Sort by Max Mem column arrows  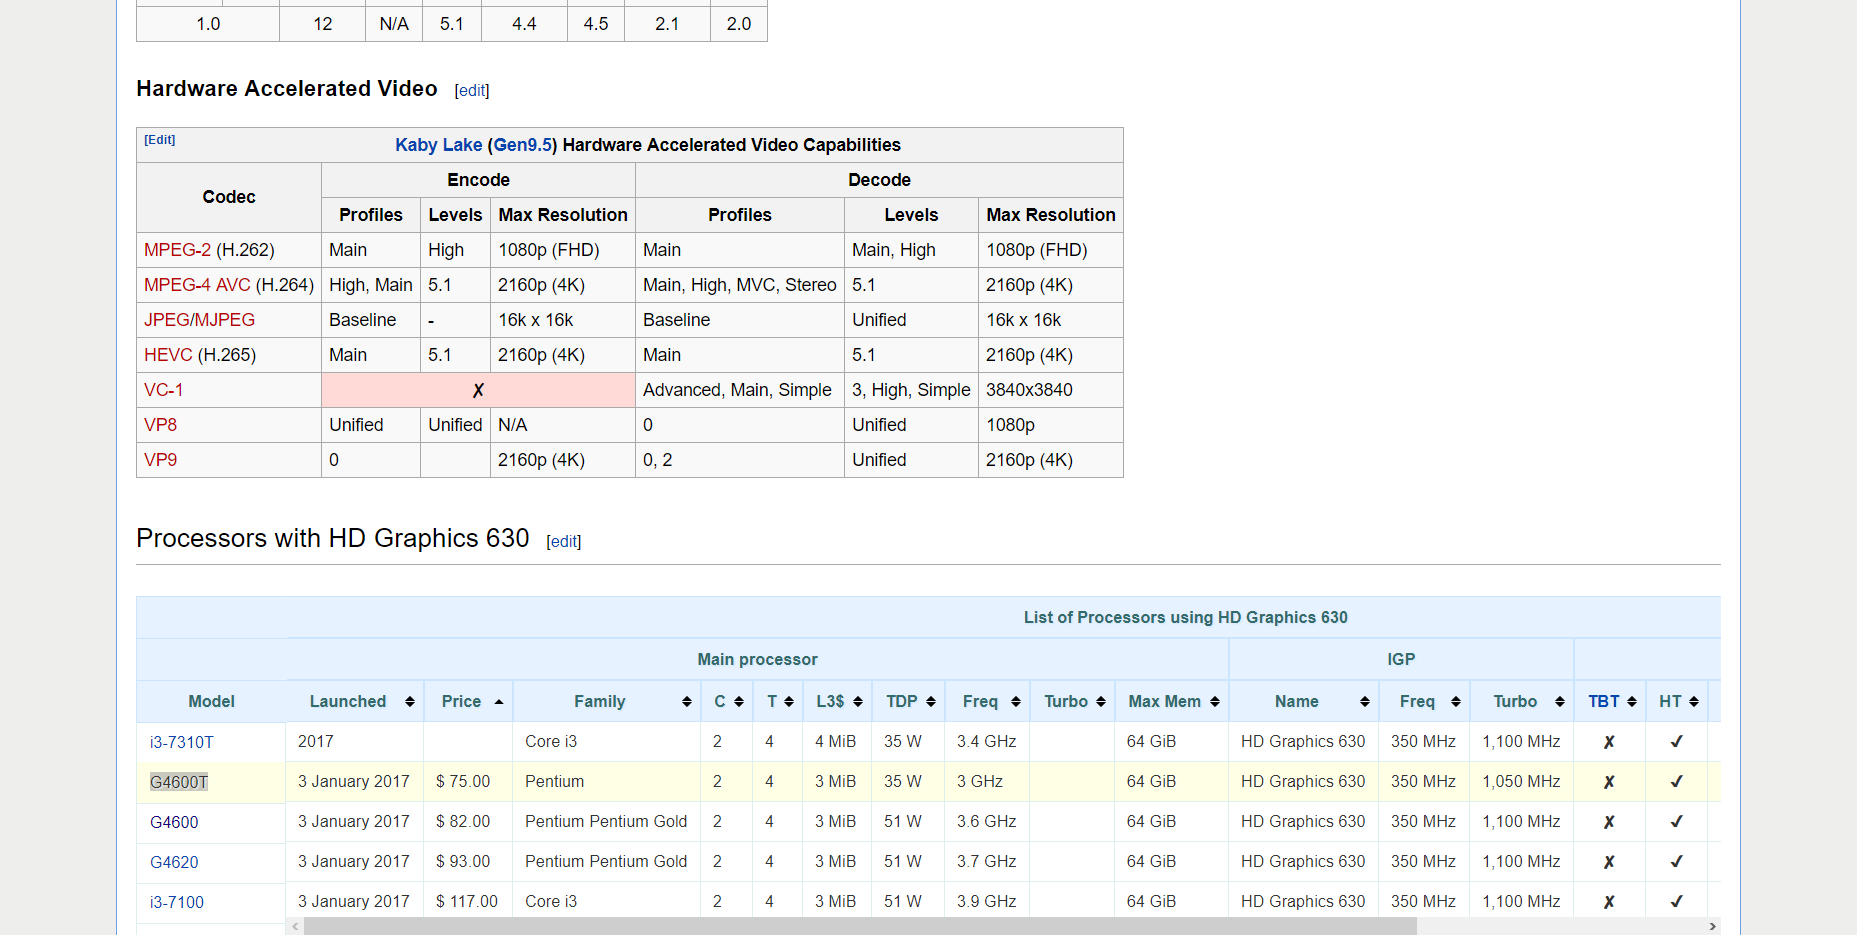coord(1215,702)
